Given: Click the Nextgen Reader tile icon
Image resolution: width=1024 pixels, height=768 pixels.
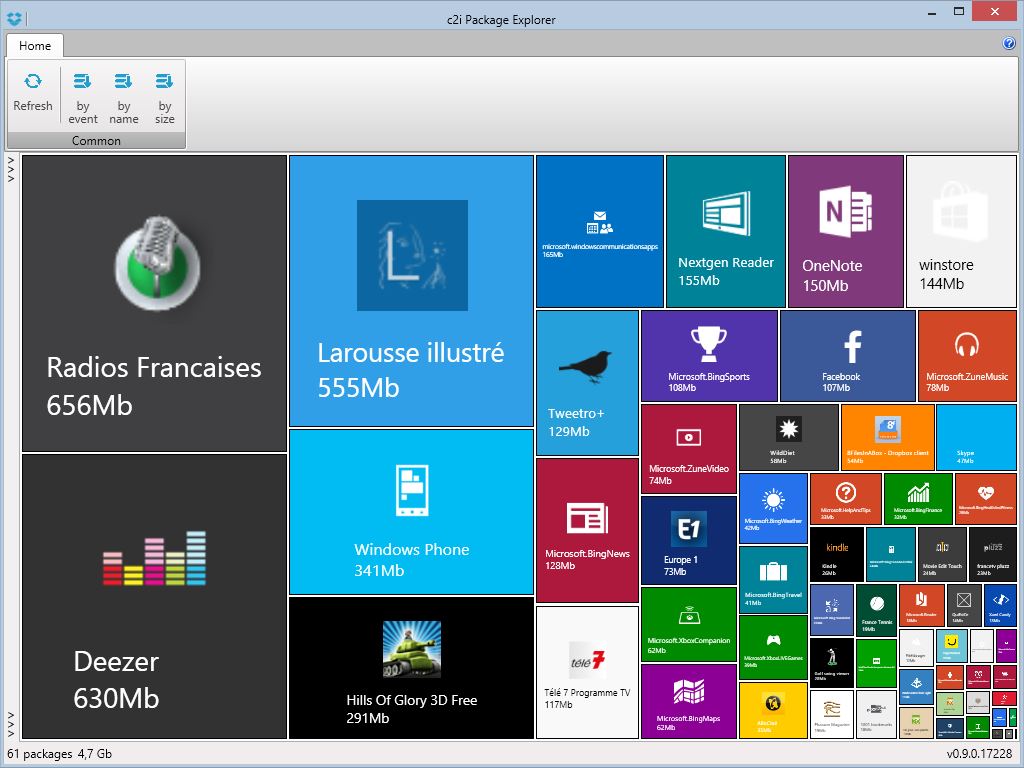Looking at the screenshot, I should (726, 213).
